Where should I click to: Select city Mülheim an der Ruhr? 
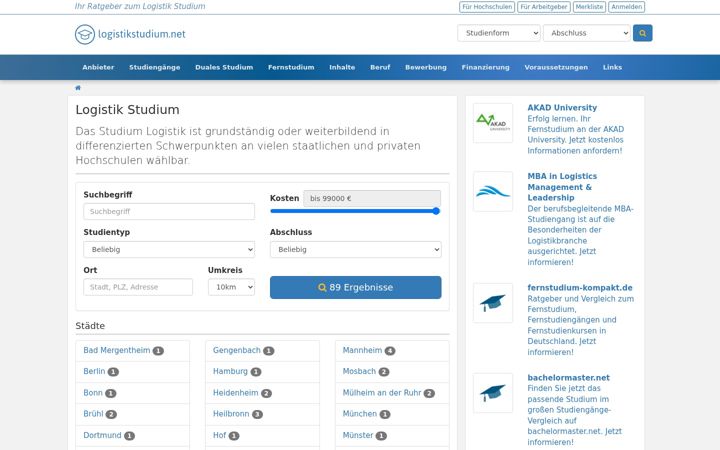(382, 393)
